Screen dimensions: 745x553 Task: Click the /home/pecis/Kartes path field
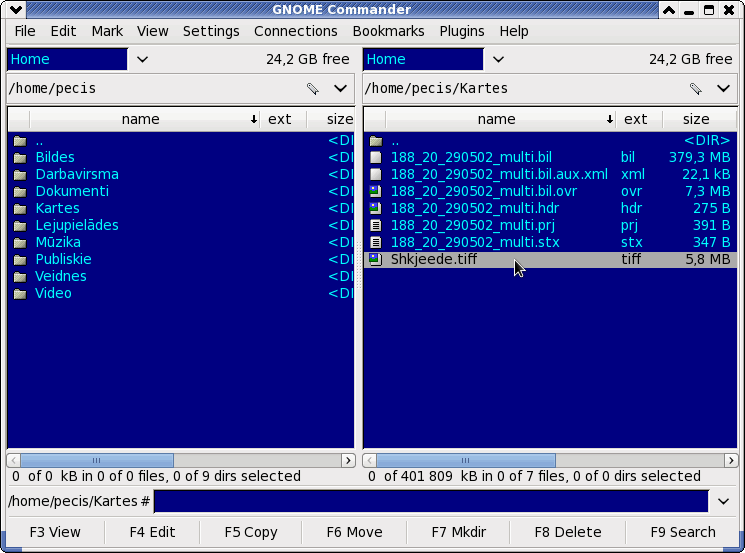point(525,89)
